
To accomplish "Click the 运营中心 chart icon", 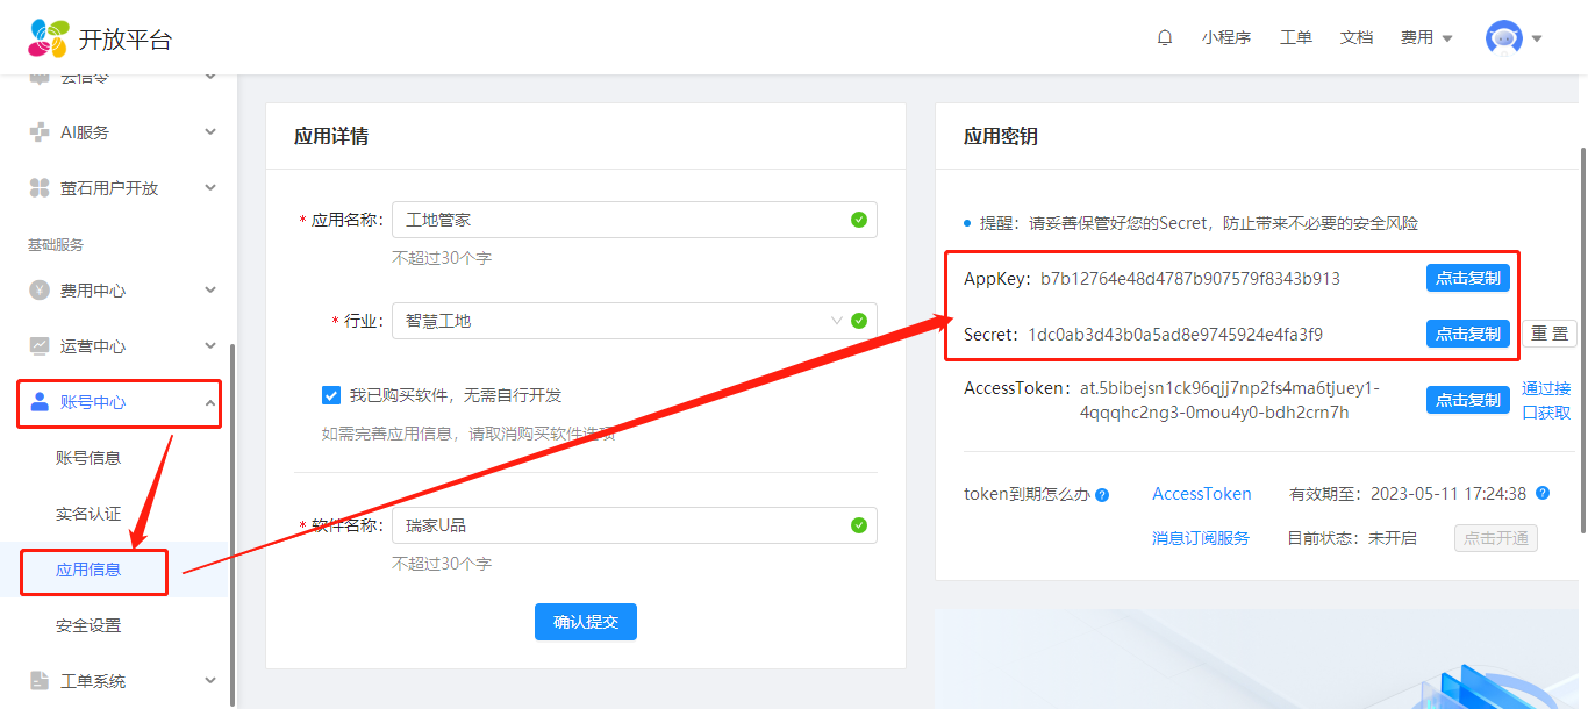I will 39,346.
